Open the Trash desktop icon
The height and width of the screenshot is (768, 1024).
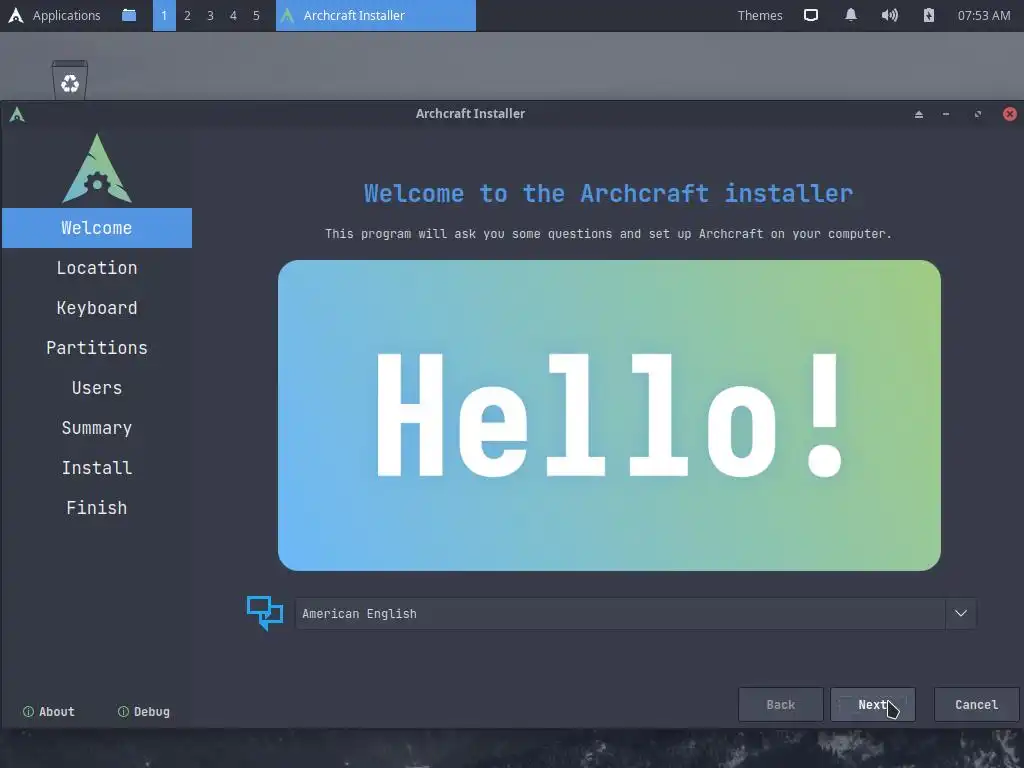coord(70,80)
